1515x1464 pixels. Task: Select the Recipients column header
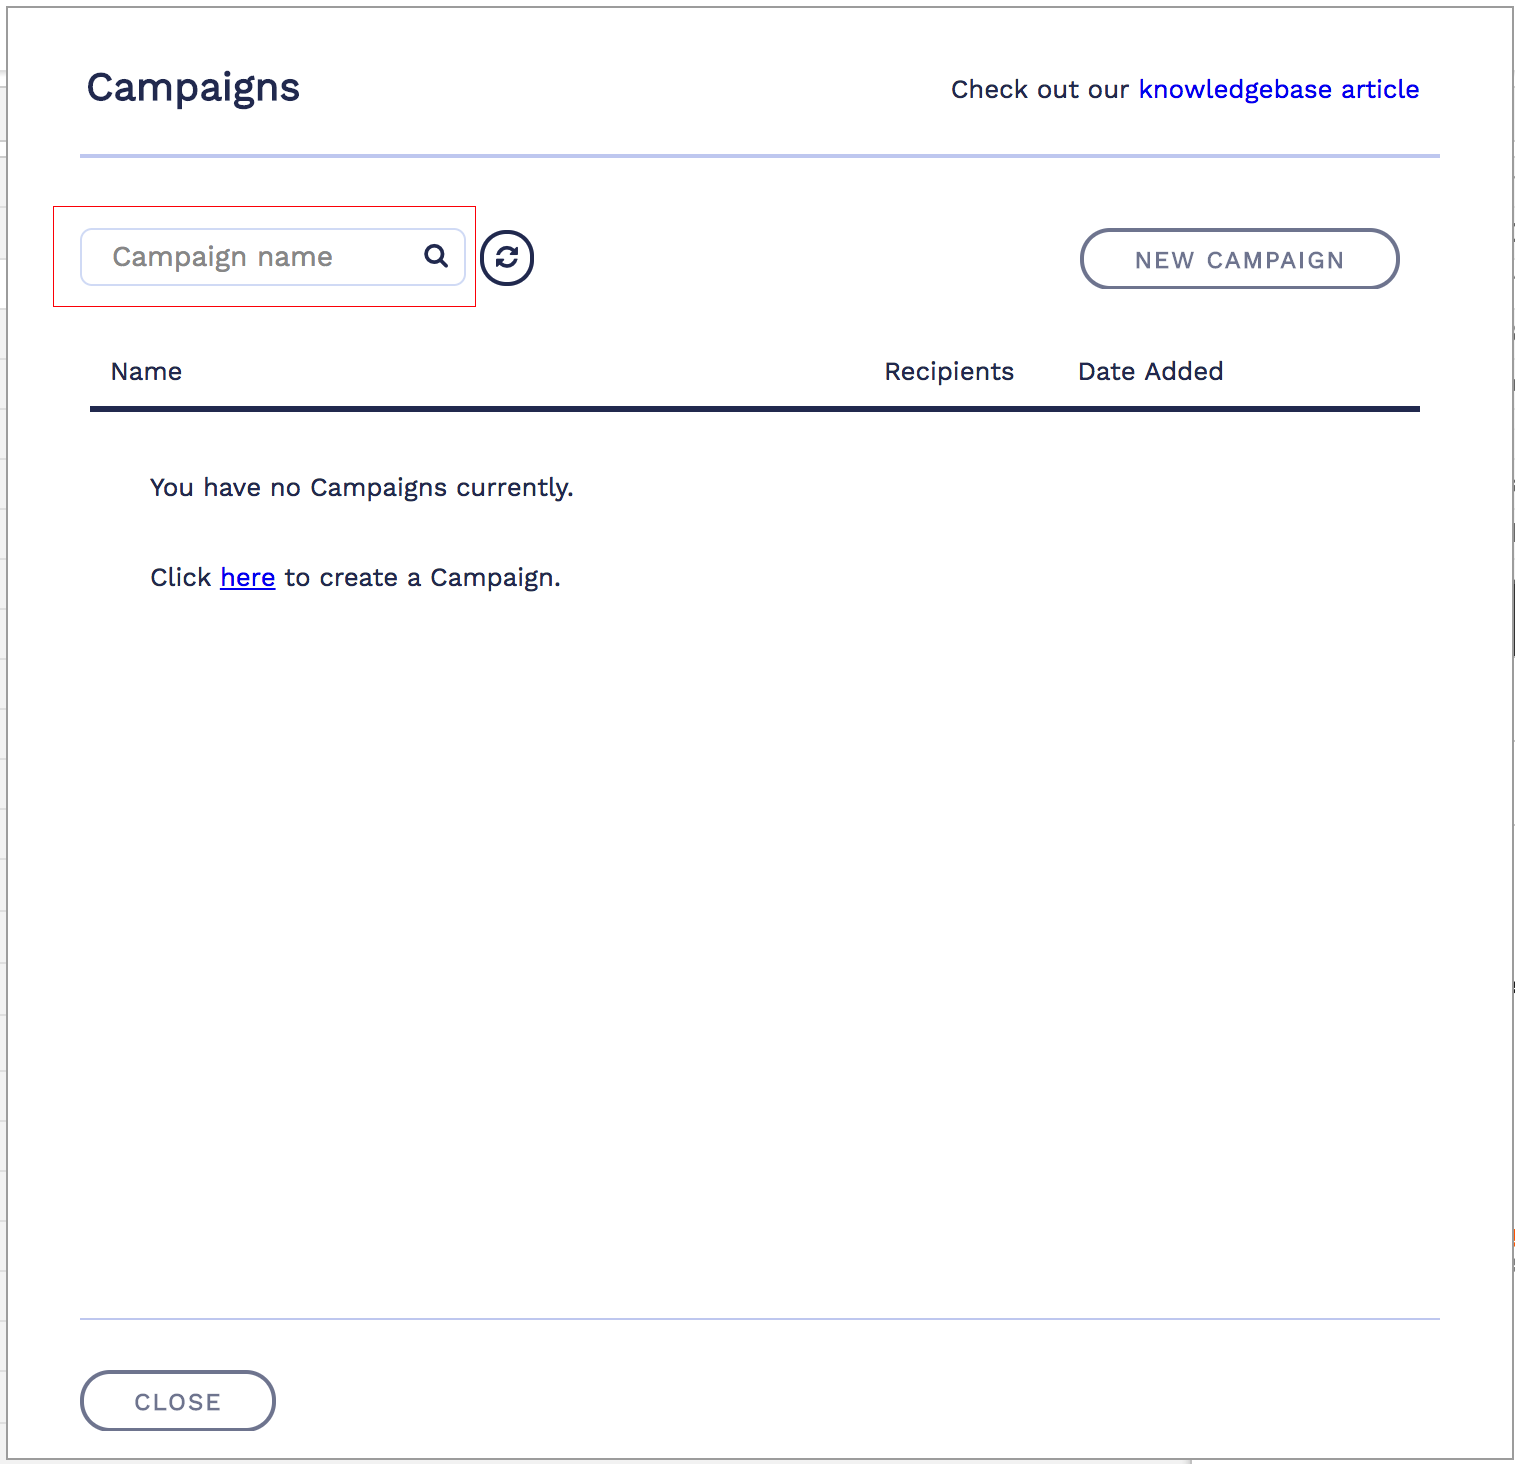948,372
